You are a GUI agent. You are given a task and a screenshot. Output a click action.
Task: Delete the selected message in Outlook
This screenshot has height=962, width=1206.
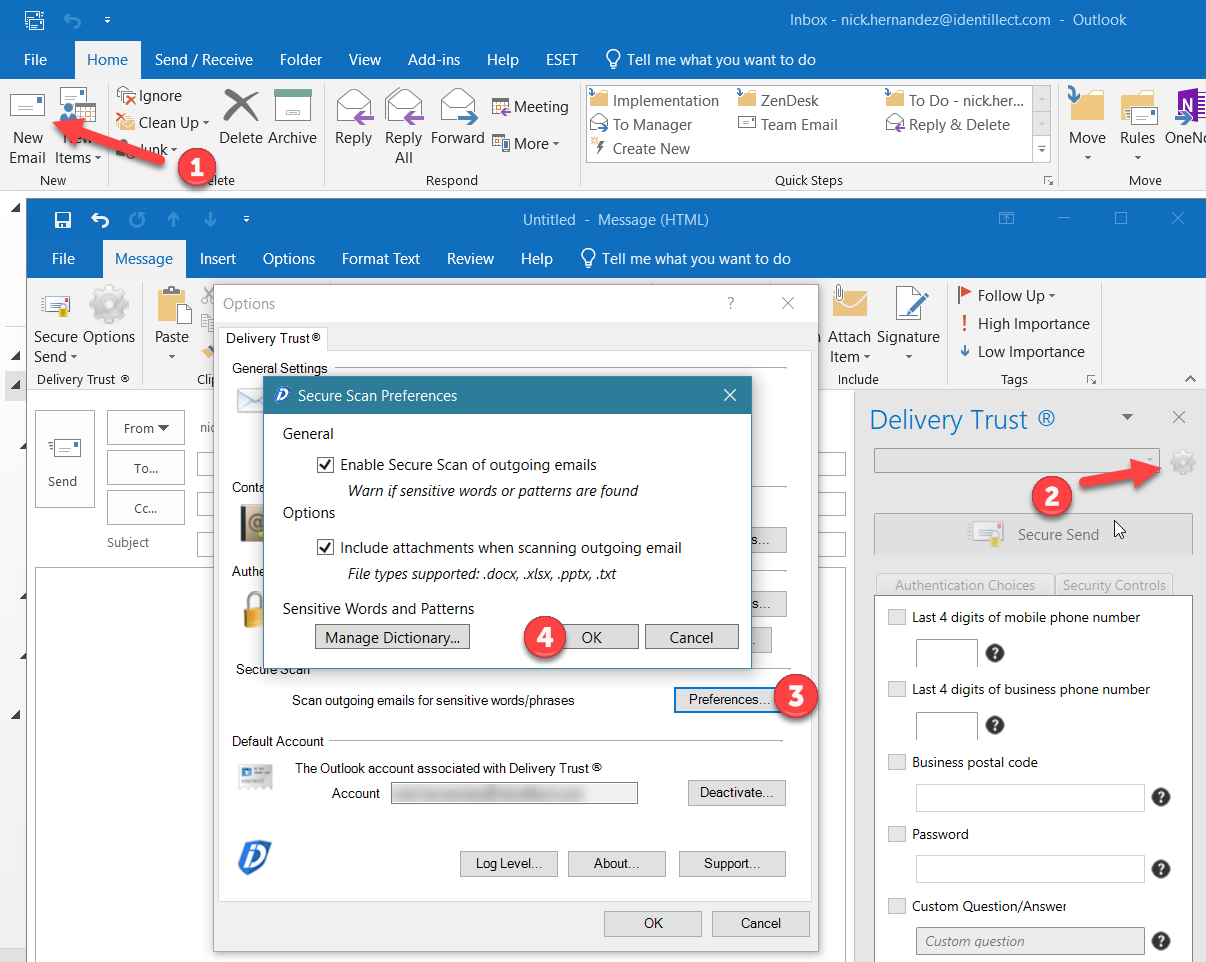point(241,119)
